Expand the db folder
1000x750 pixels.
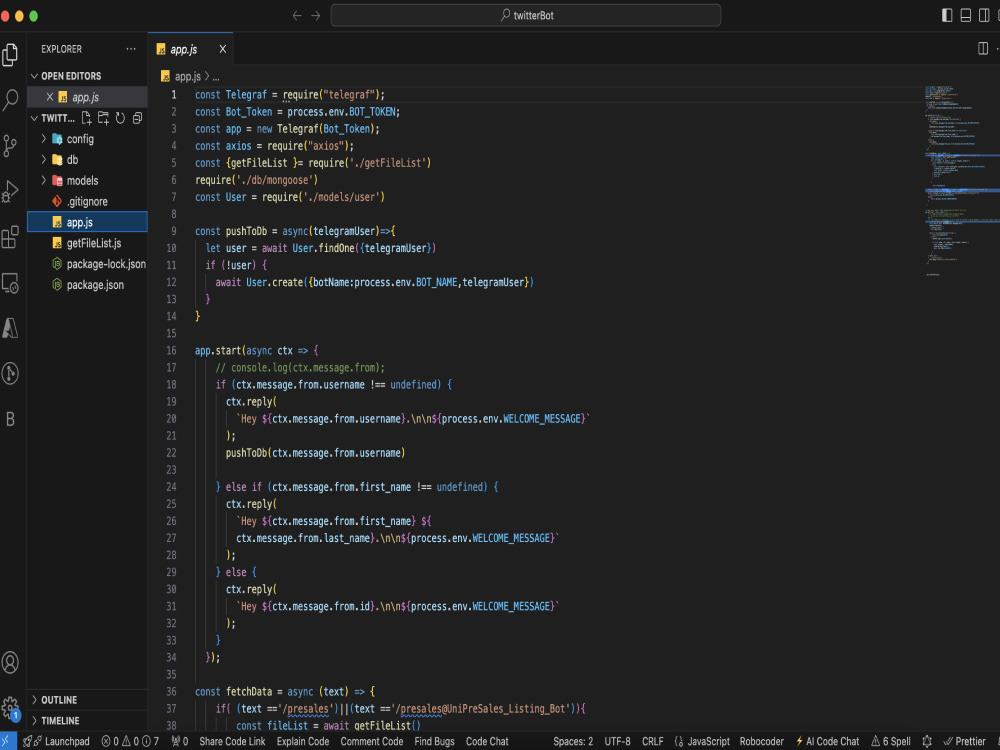[x=87, y=159]
